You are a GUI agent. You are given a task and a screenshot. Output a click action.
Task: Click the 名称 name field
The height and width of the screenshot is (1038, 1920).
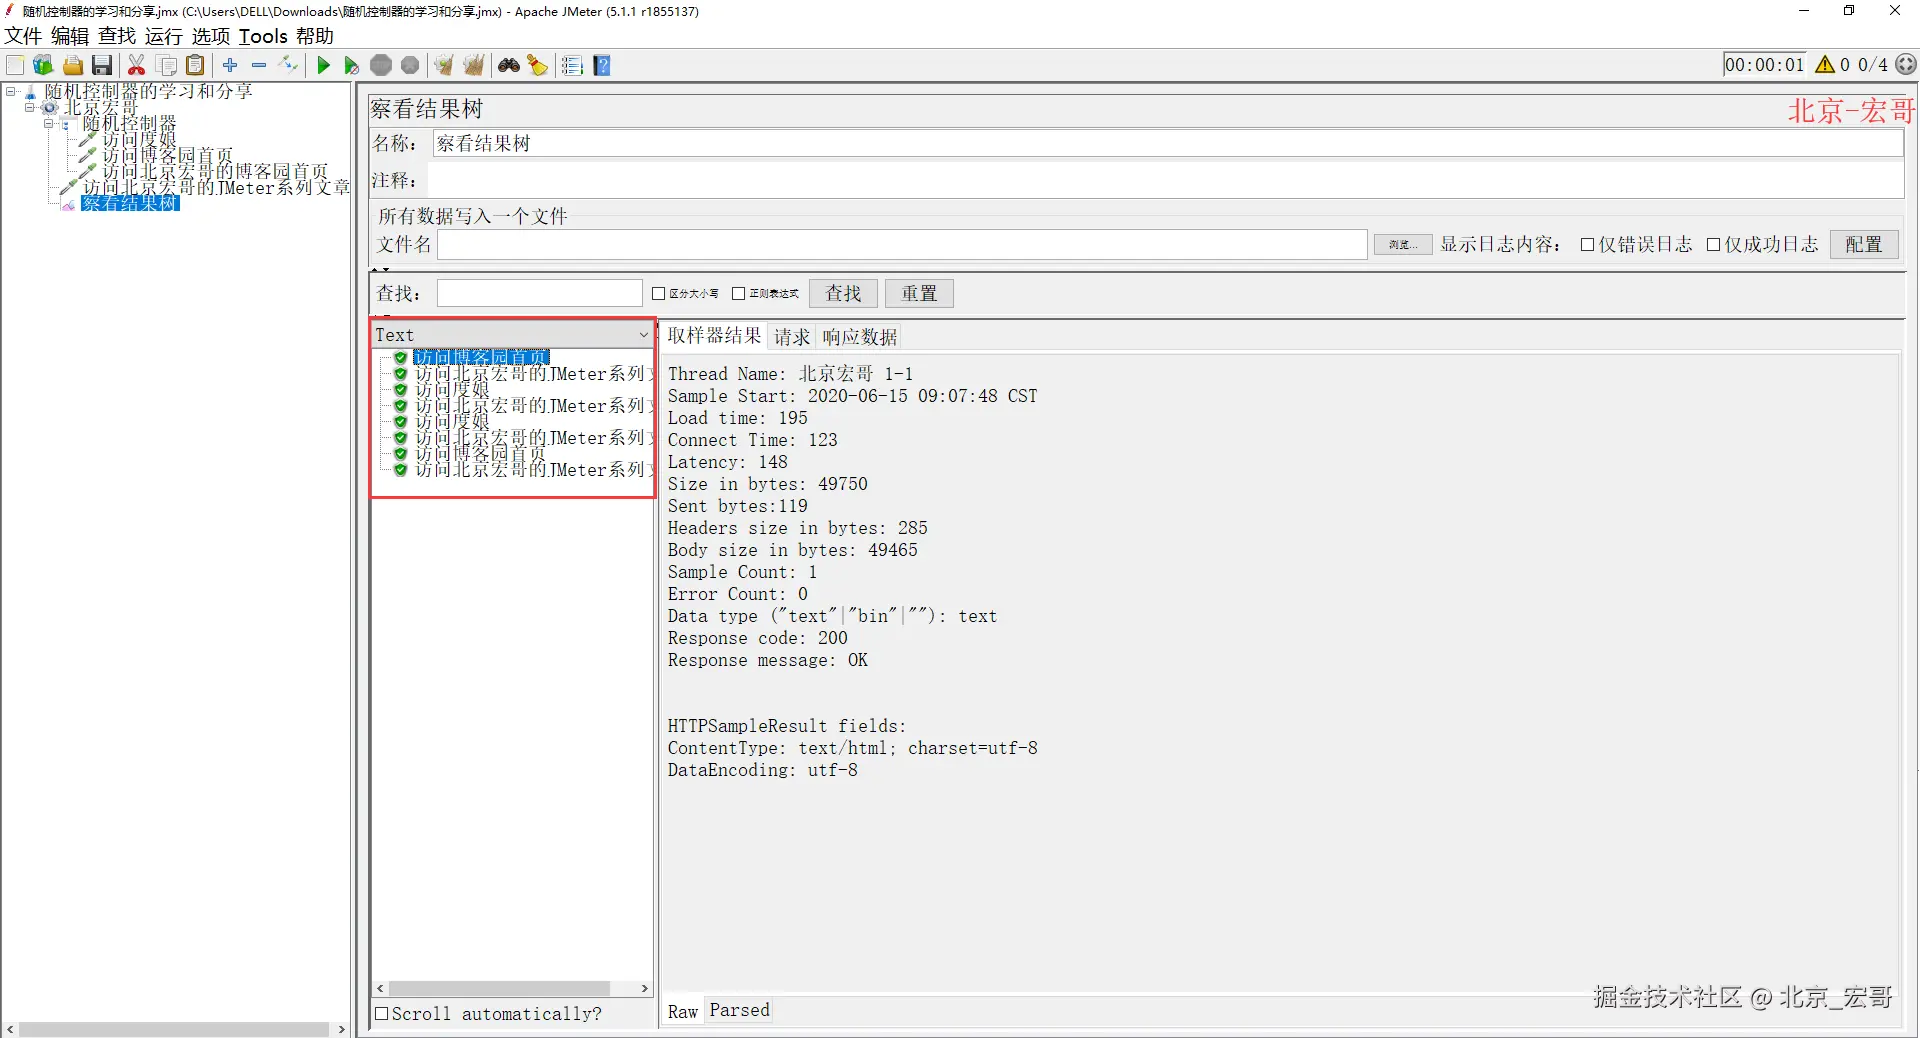1167,143
